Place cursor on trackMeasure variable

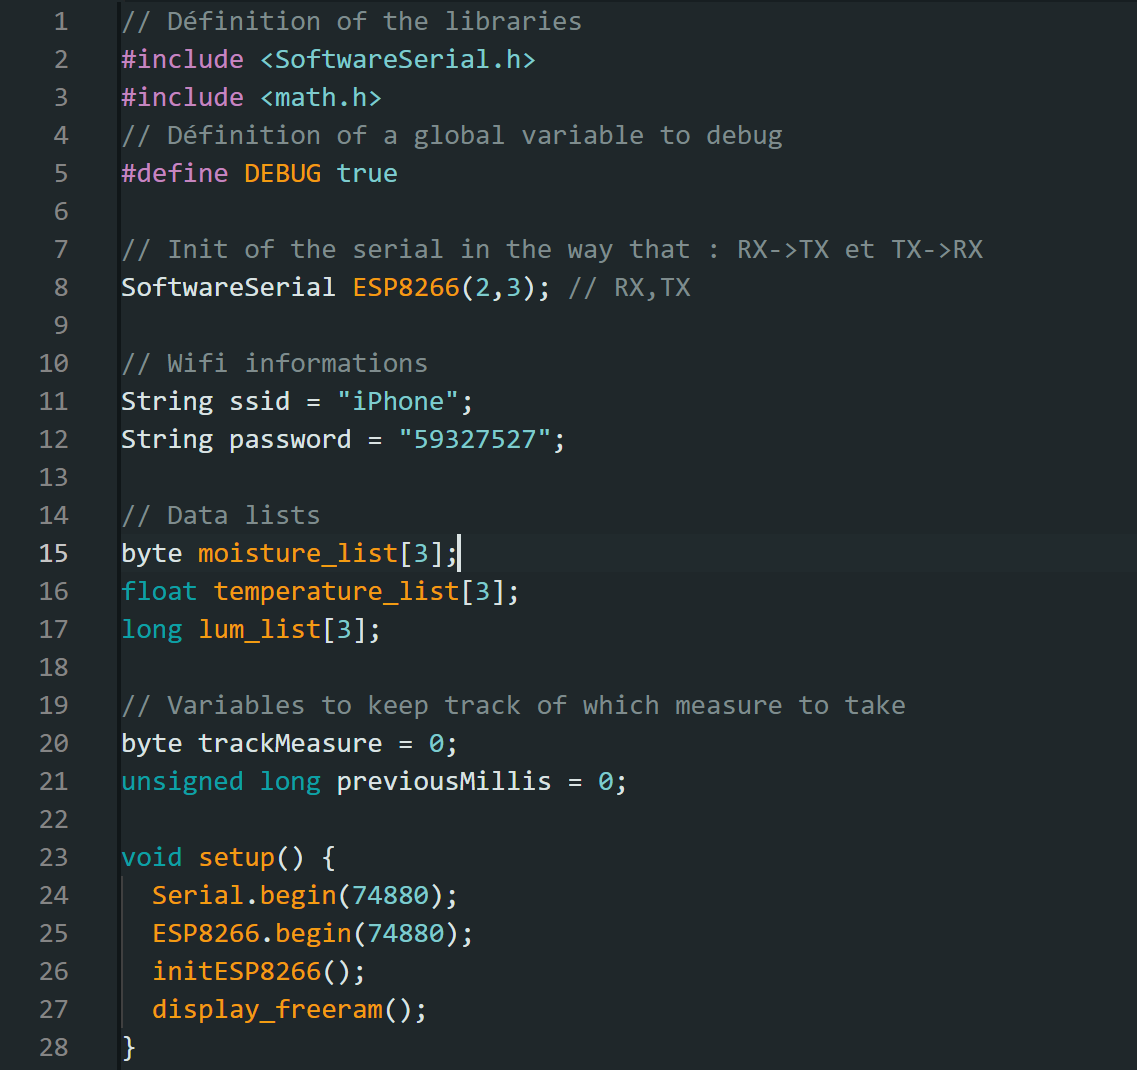point(290,743)
